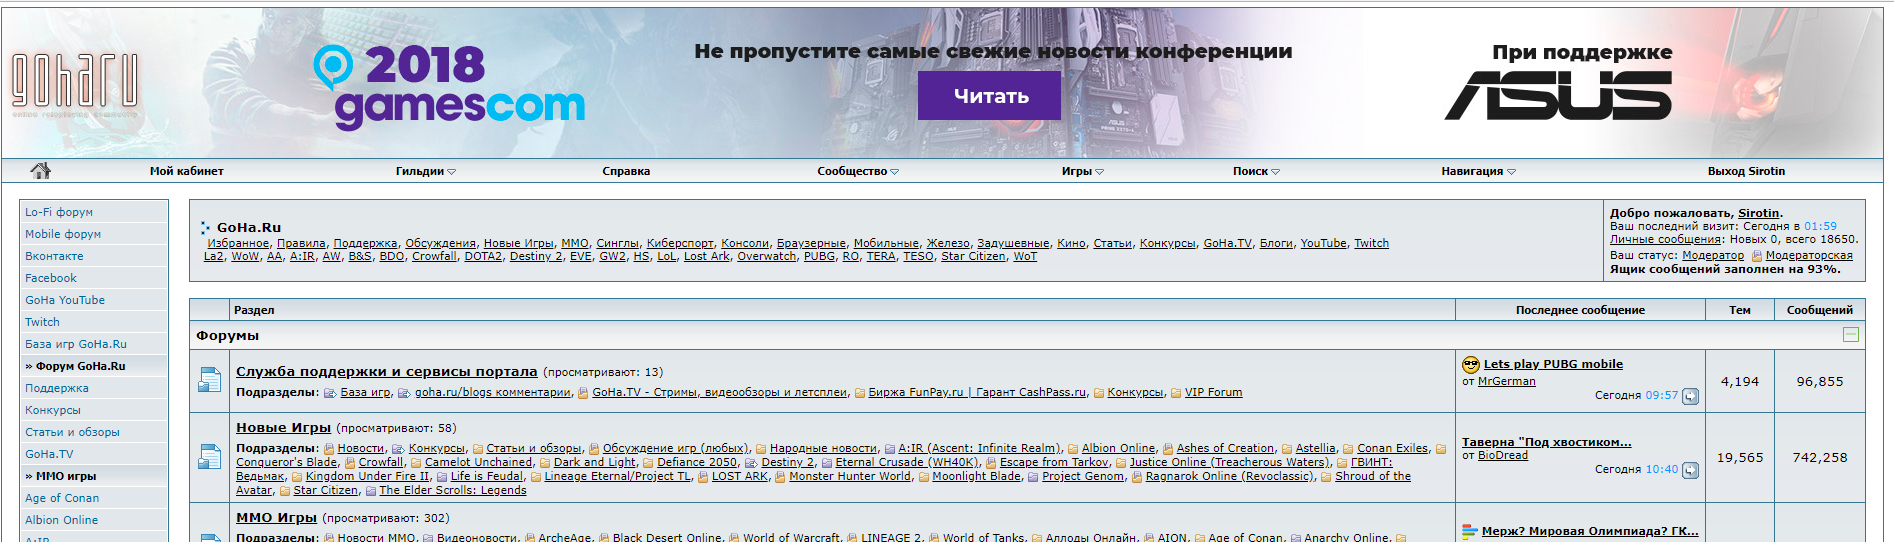Go to last post icon after Сегодня 10:40
Image resolution: width=1894 pixels, height=542 pixels.
coord(1690,470)
